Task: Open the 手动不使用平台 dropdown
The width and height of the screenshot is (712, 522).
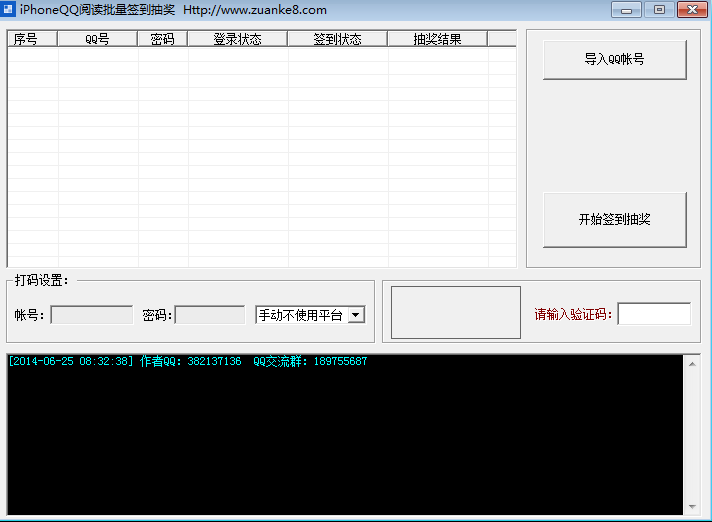Action: 356,315
